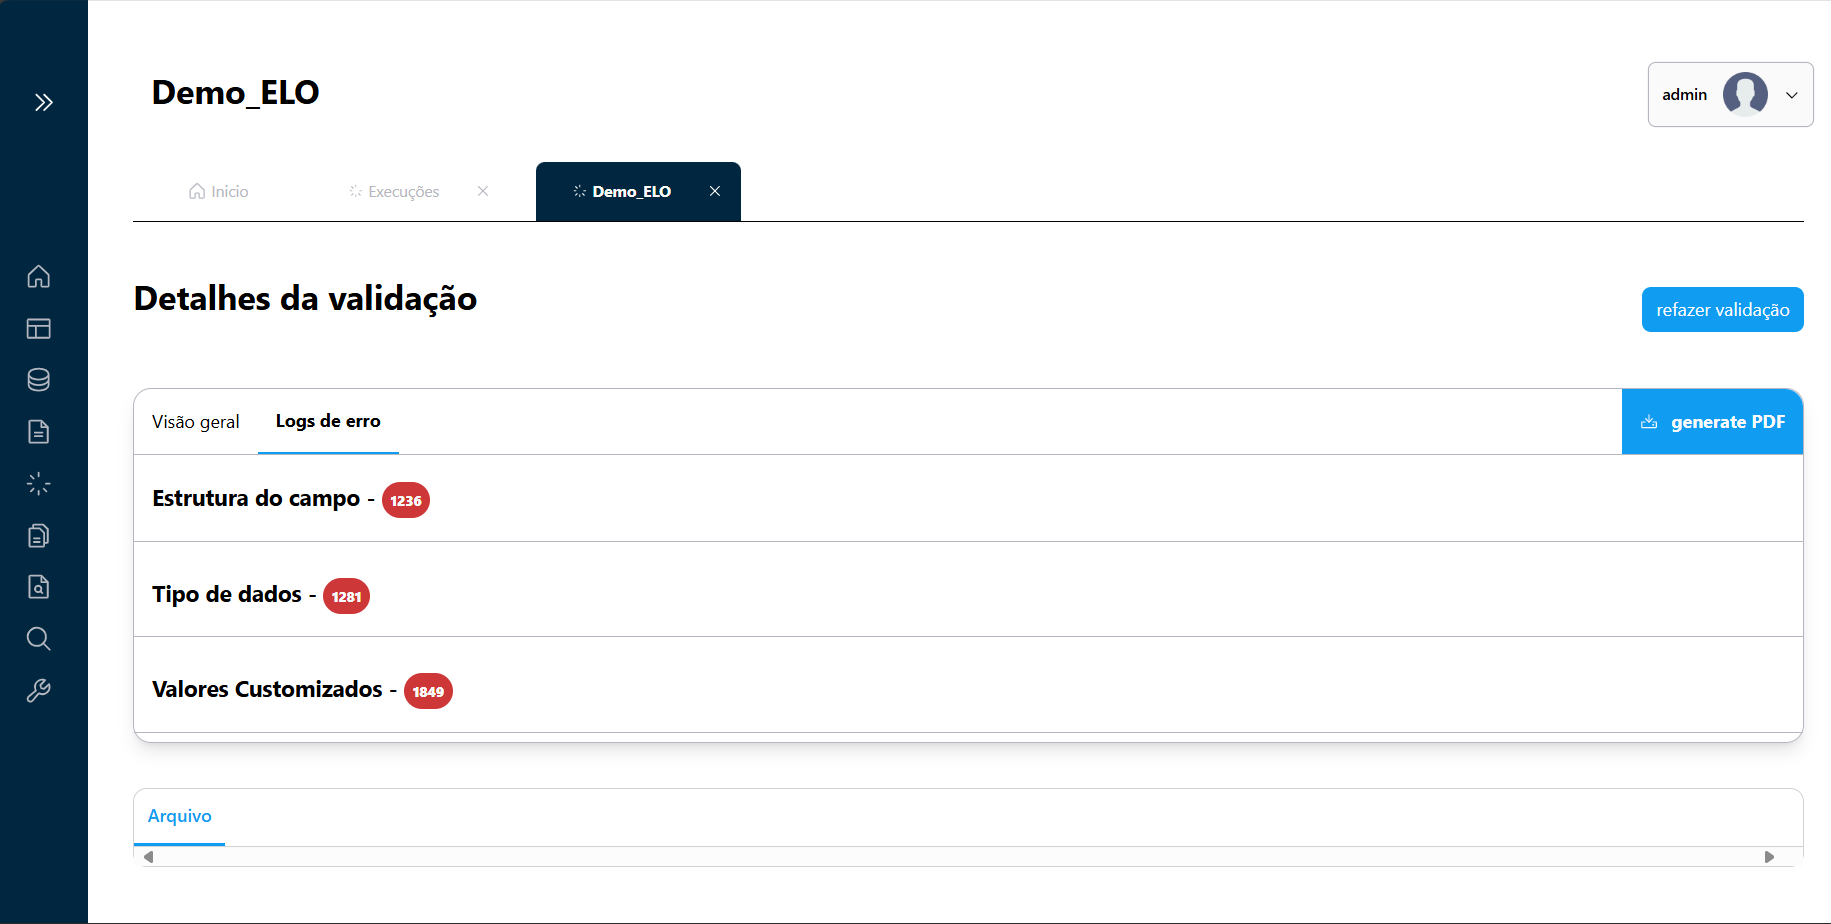Switch to the Execuções tab

[x=395, y=192]
